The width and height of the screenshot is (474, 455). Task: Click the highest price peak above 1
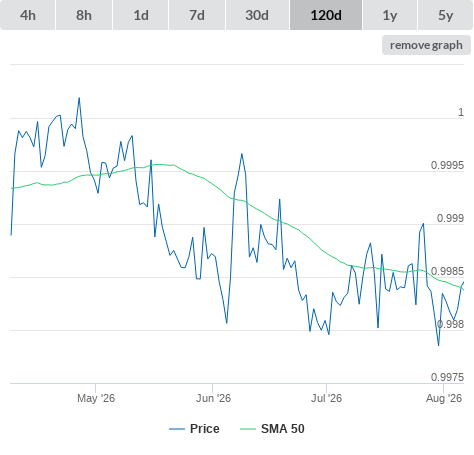[x=79, y=98]
